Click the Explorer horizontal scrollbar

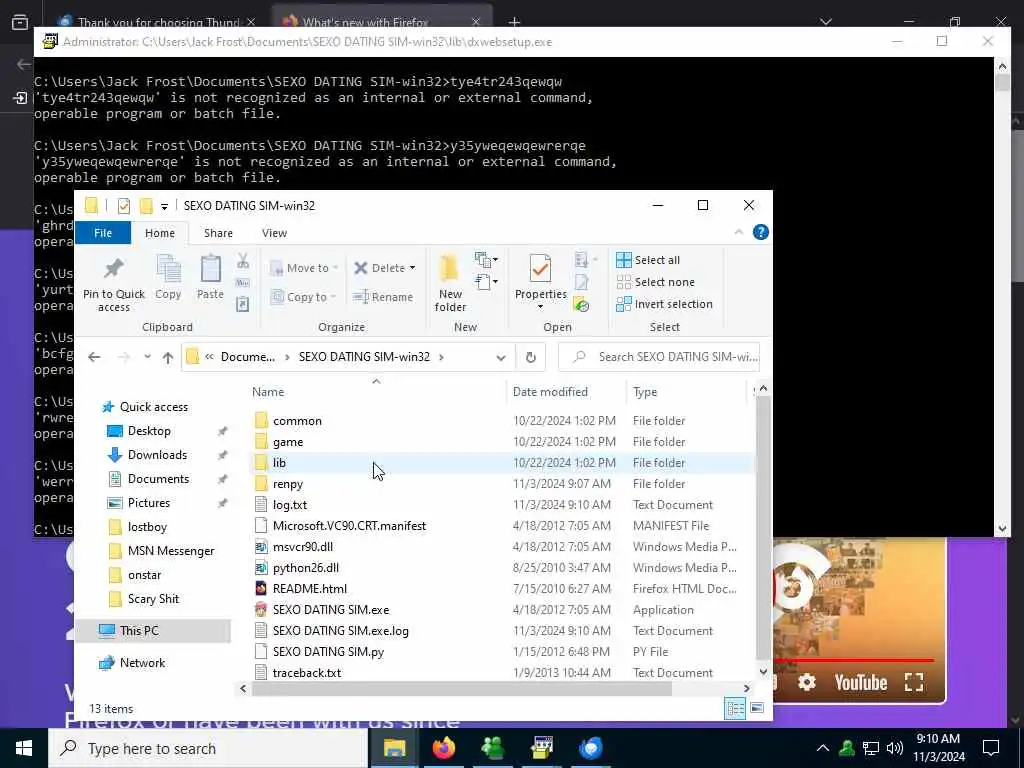pyautogui.click(x=462, y=688)
